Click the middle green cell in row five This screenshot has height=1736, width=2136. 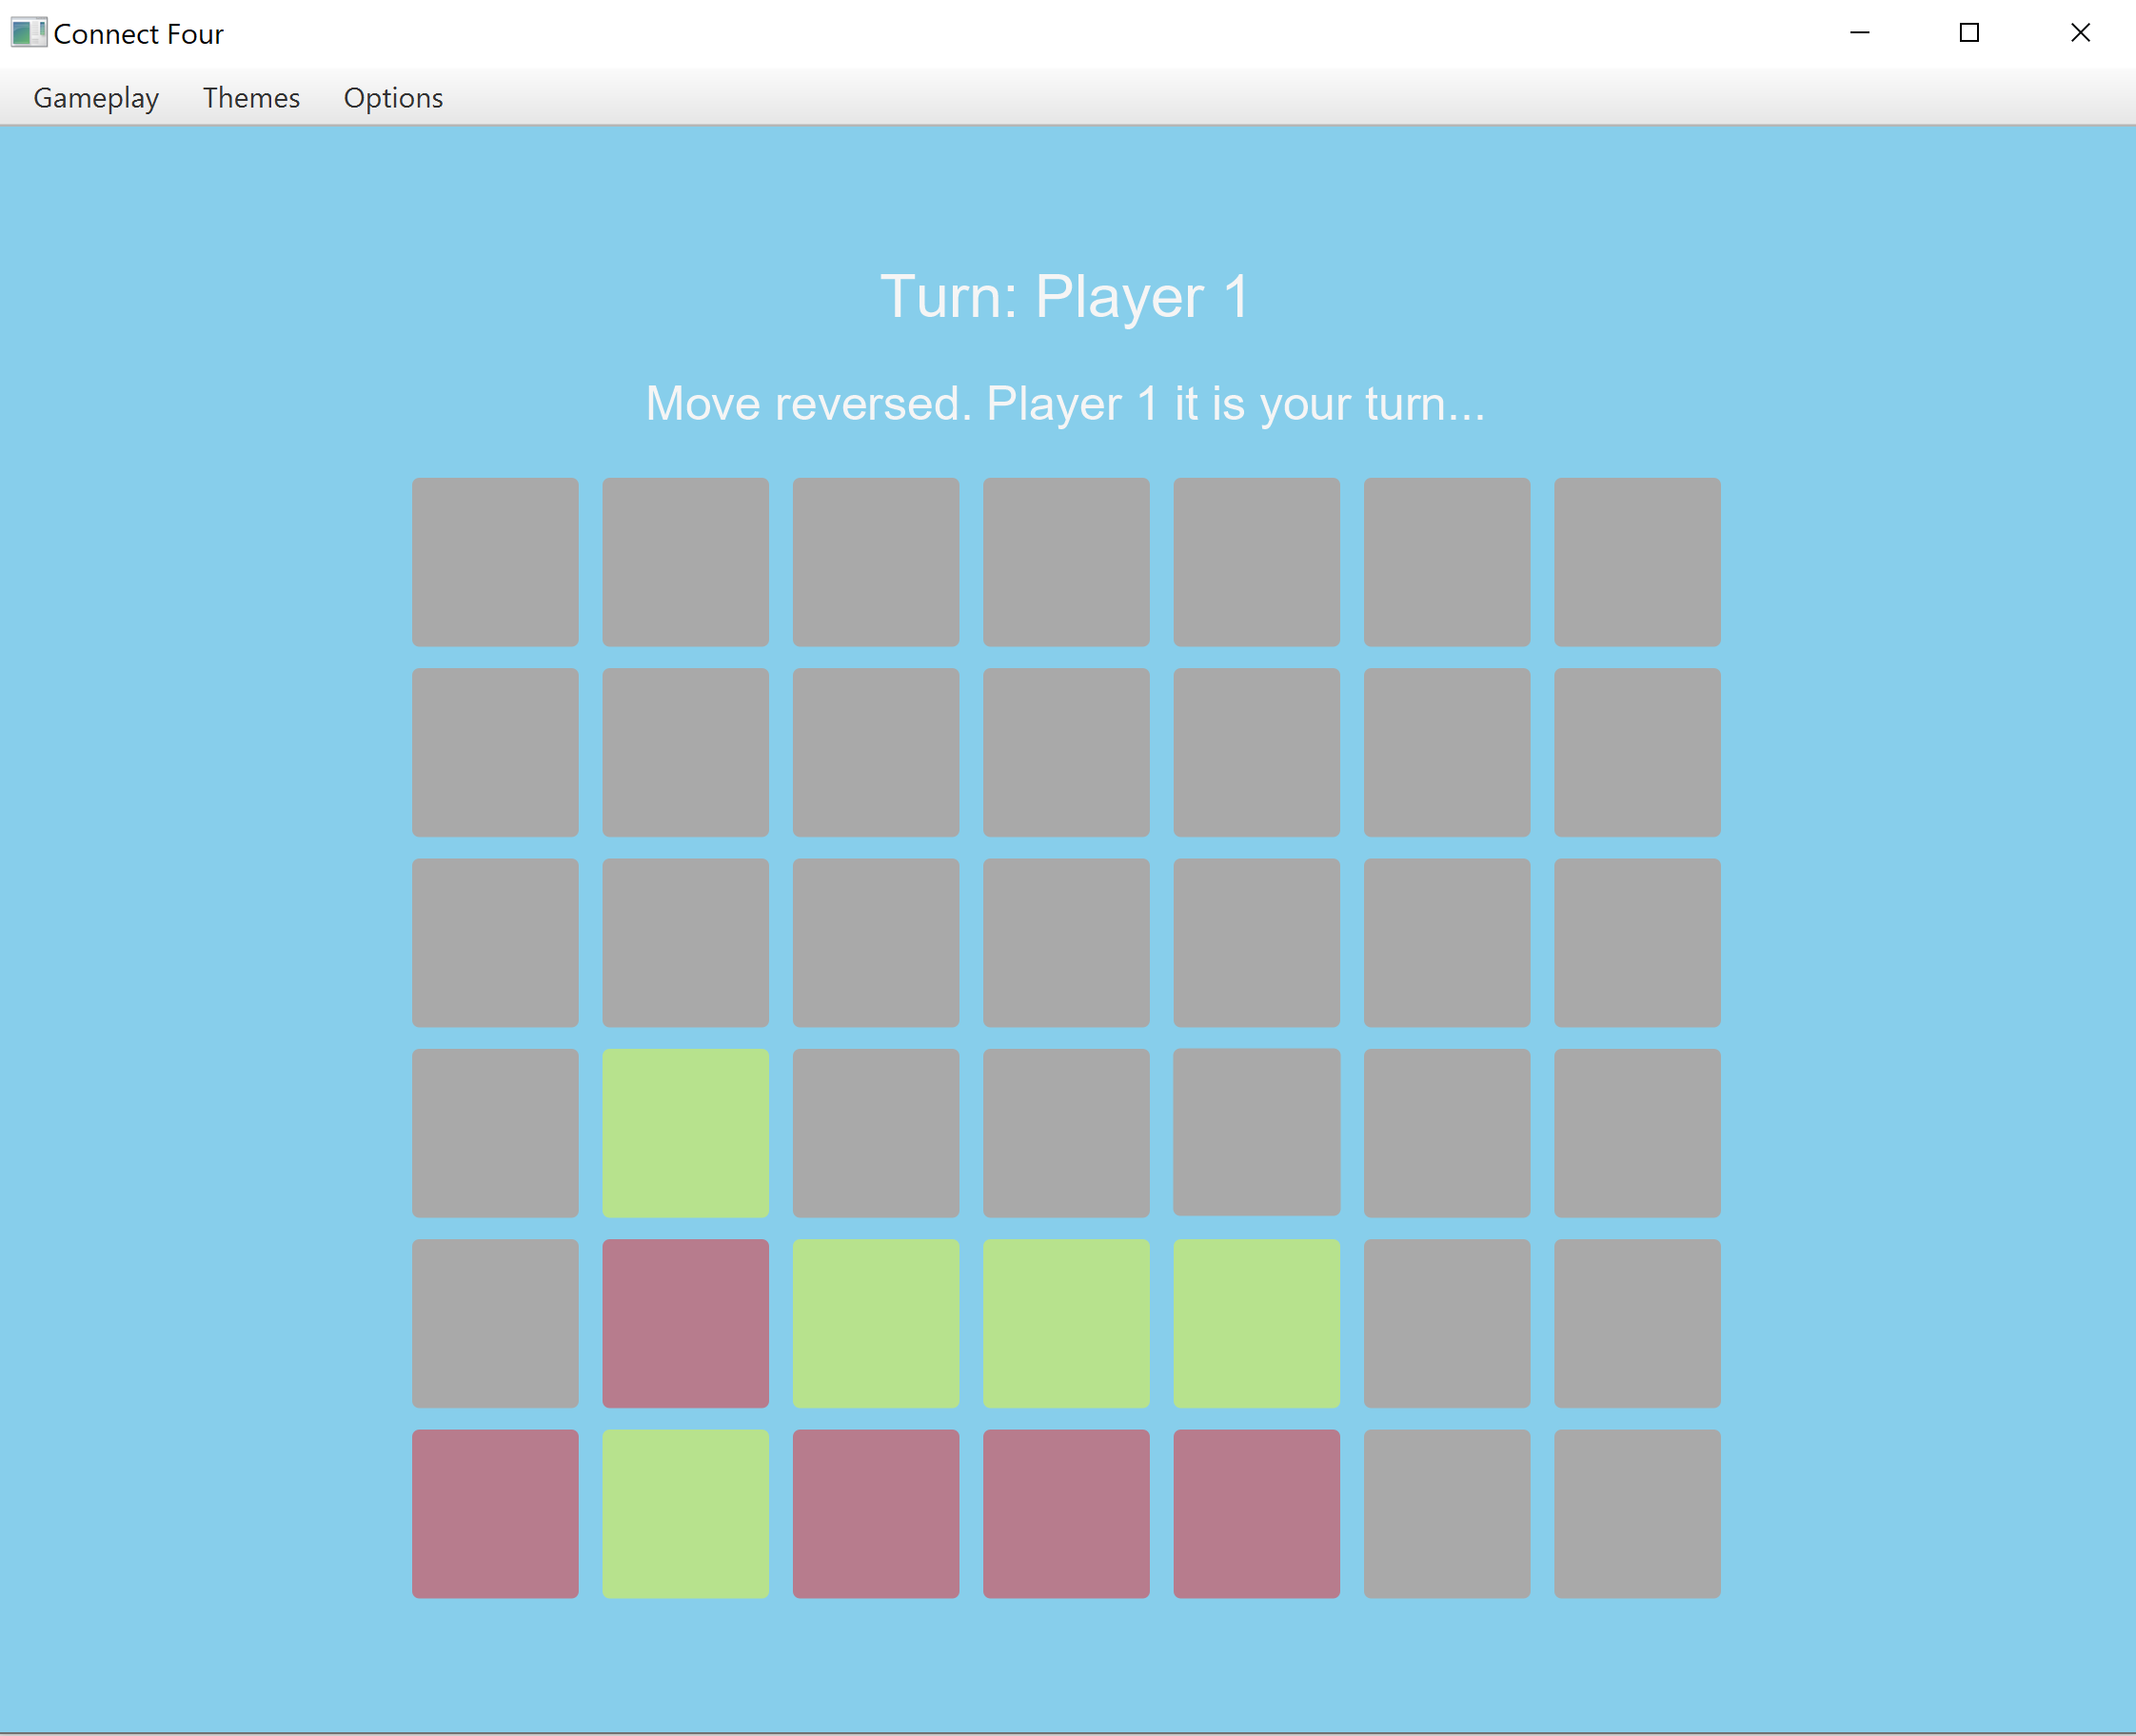pyautogui.click(x=1066, y=1324)
